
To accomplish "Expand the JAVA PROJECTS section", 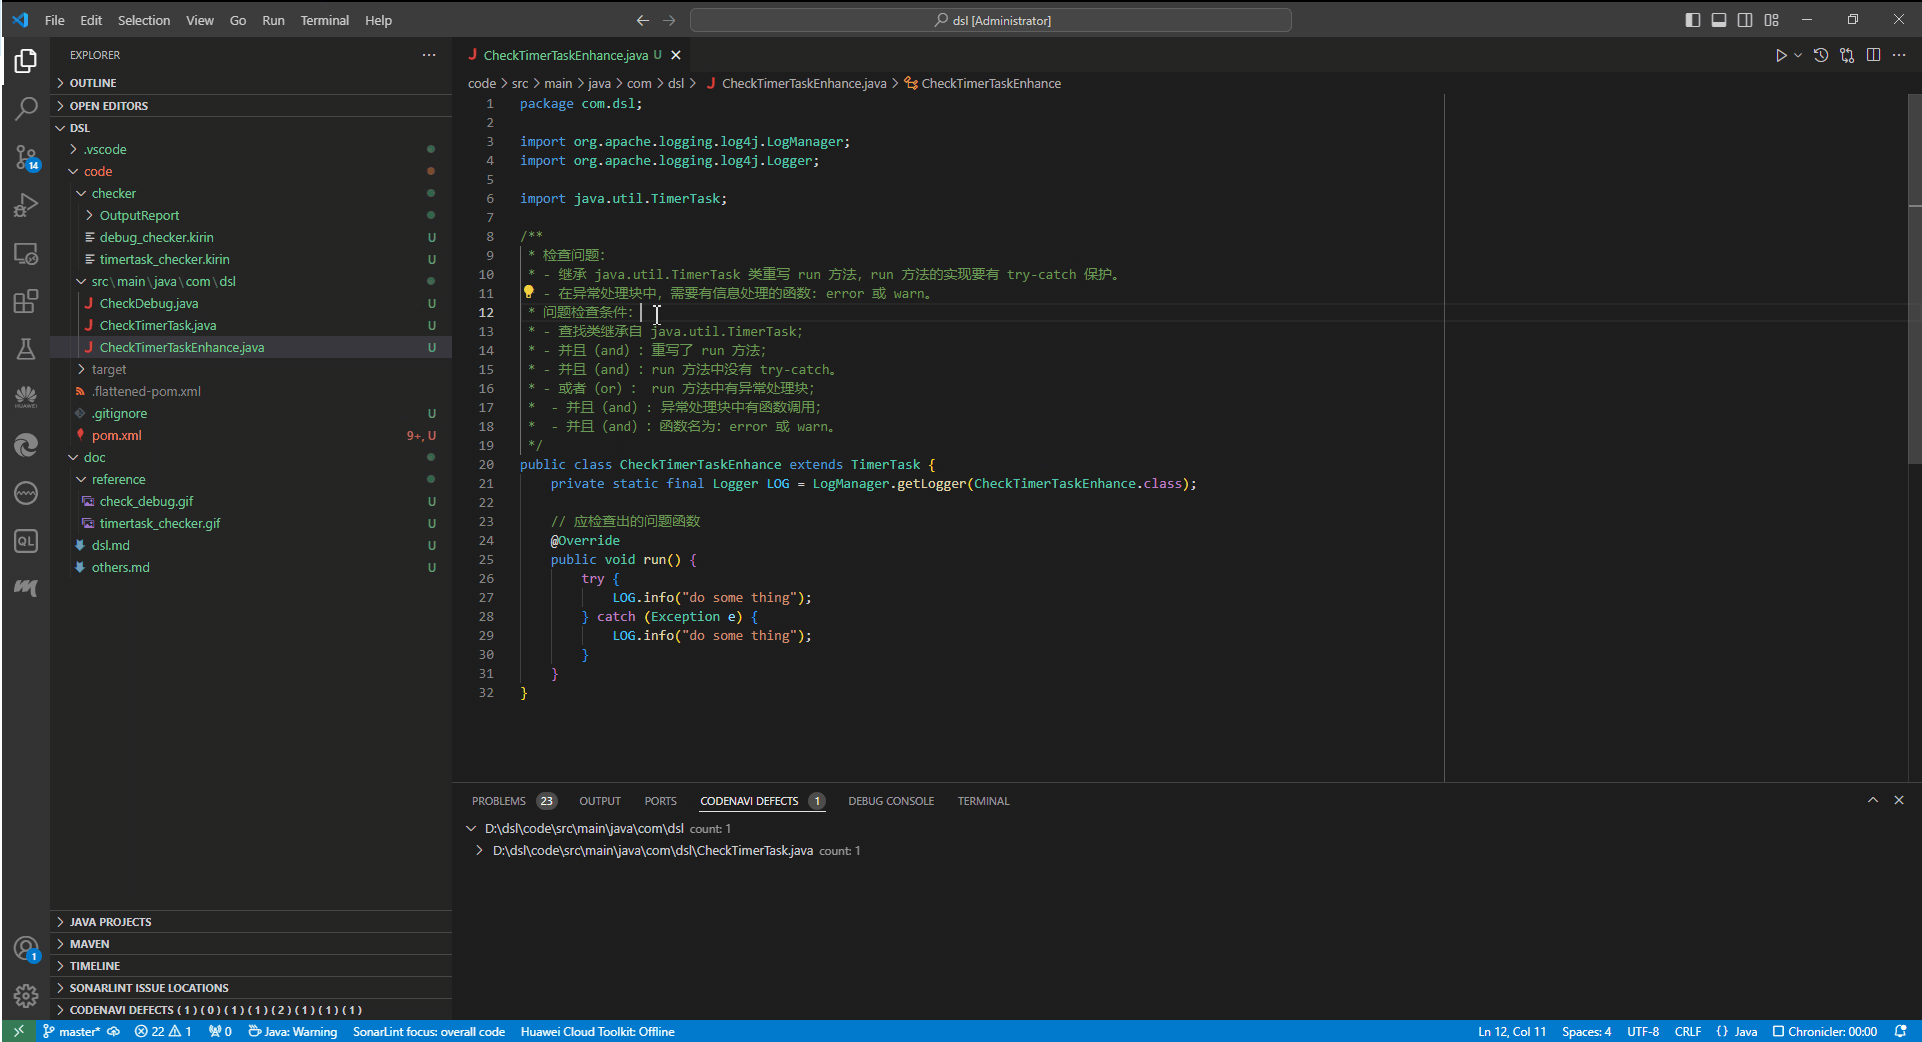I will click(110, 922).
